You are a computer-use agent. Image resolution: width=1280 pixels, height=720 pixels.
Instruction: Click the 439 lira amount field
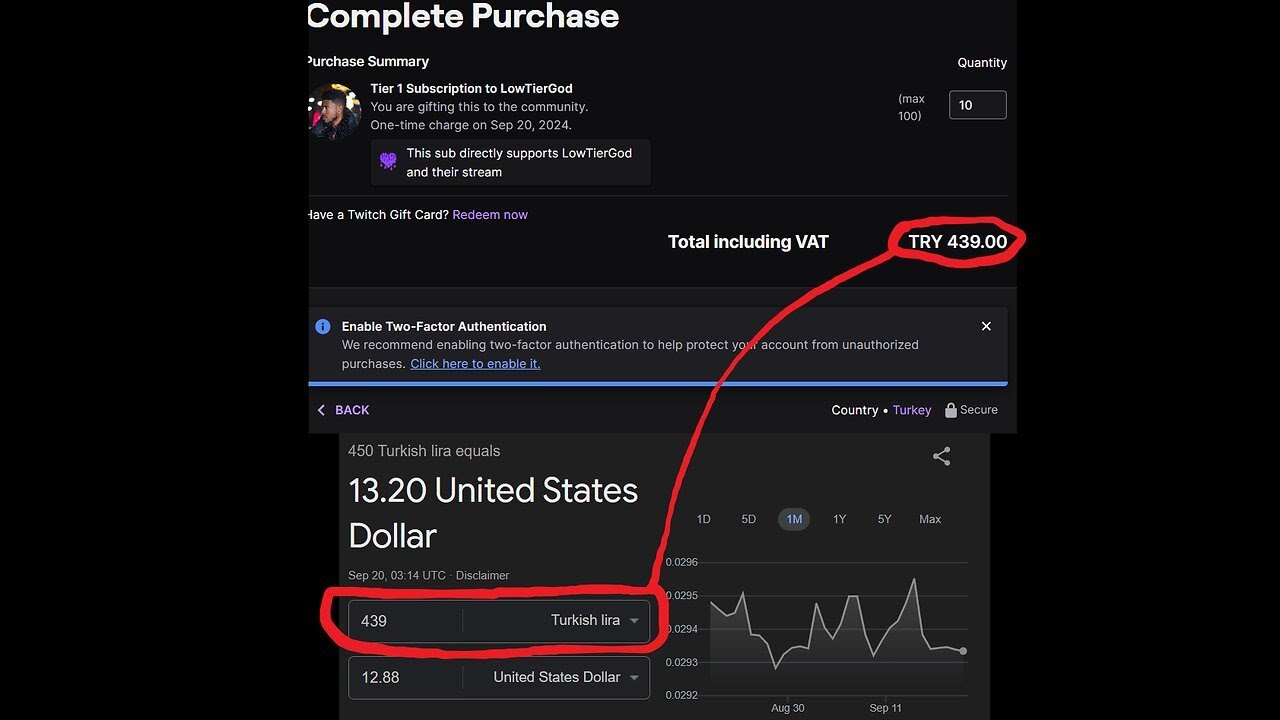tap(405, 620)
